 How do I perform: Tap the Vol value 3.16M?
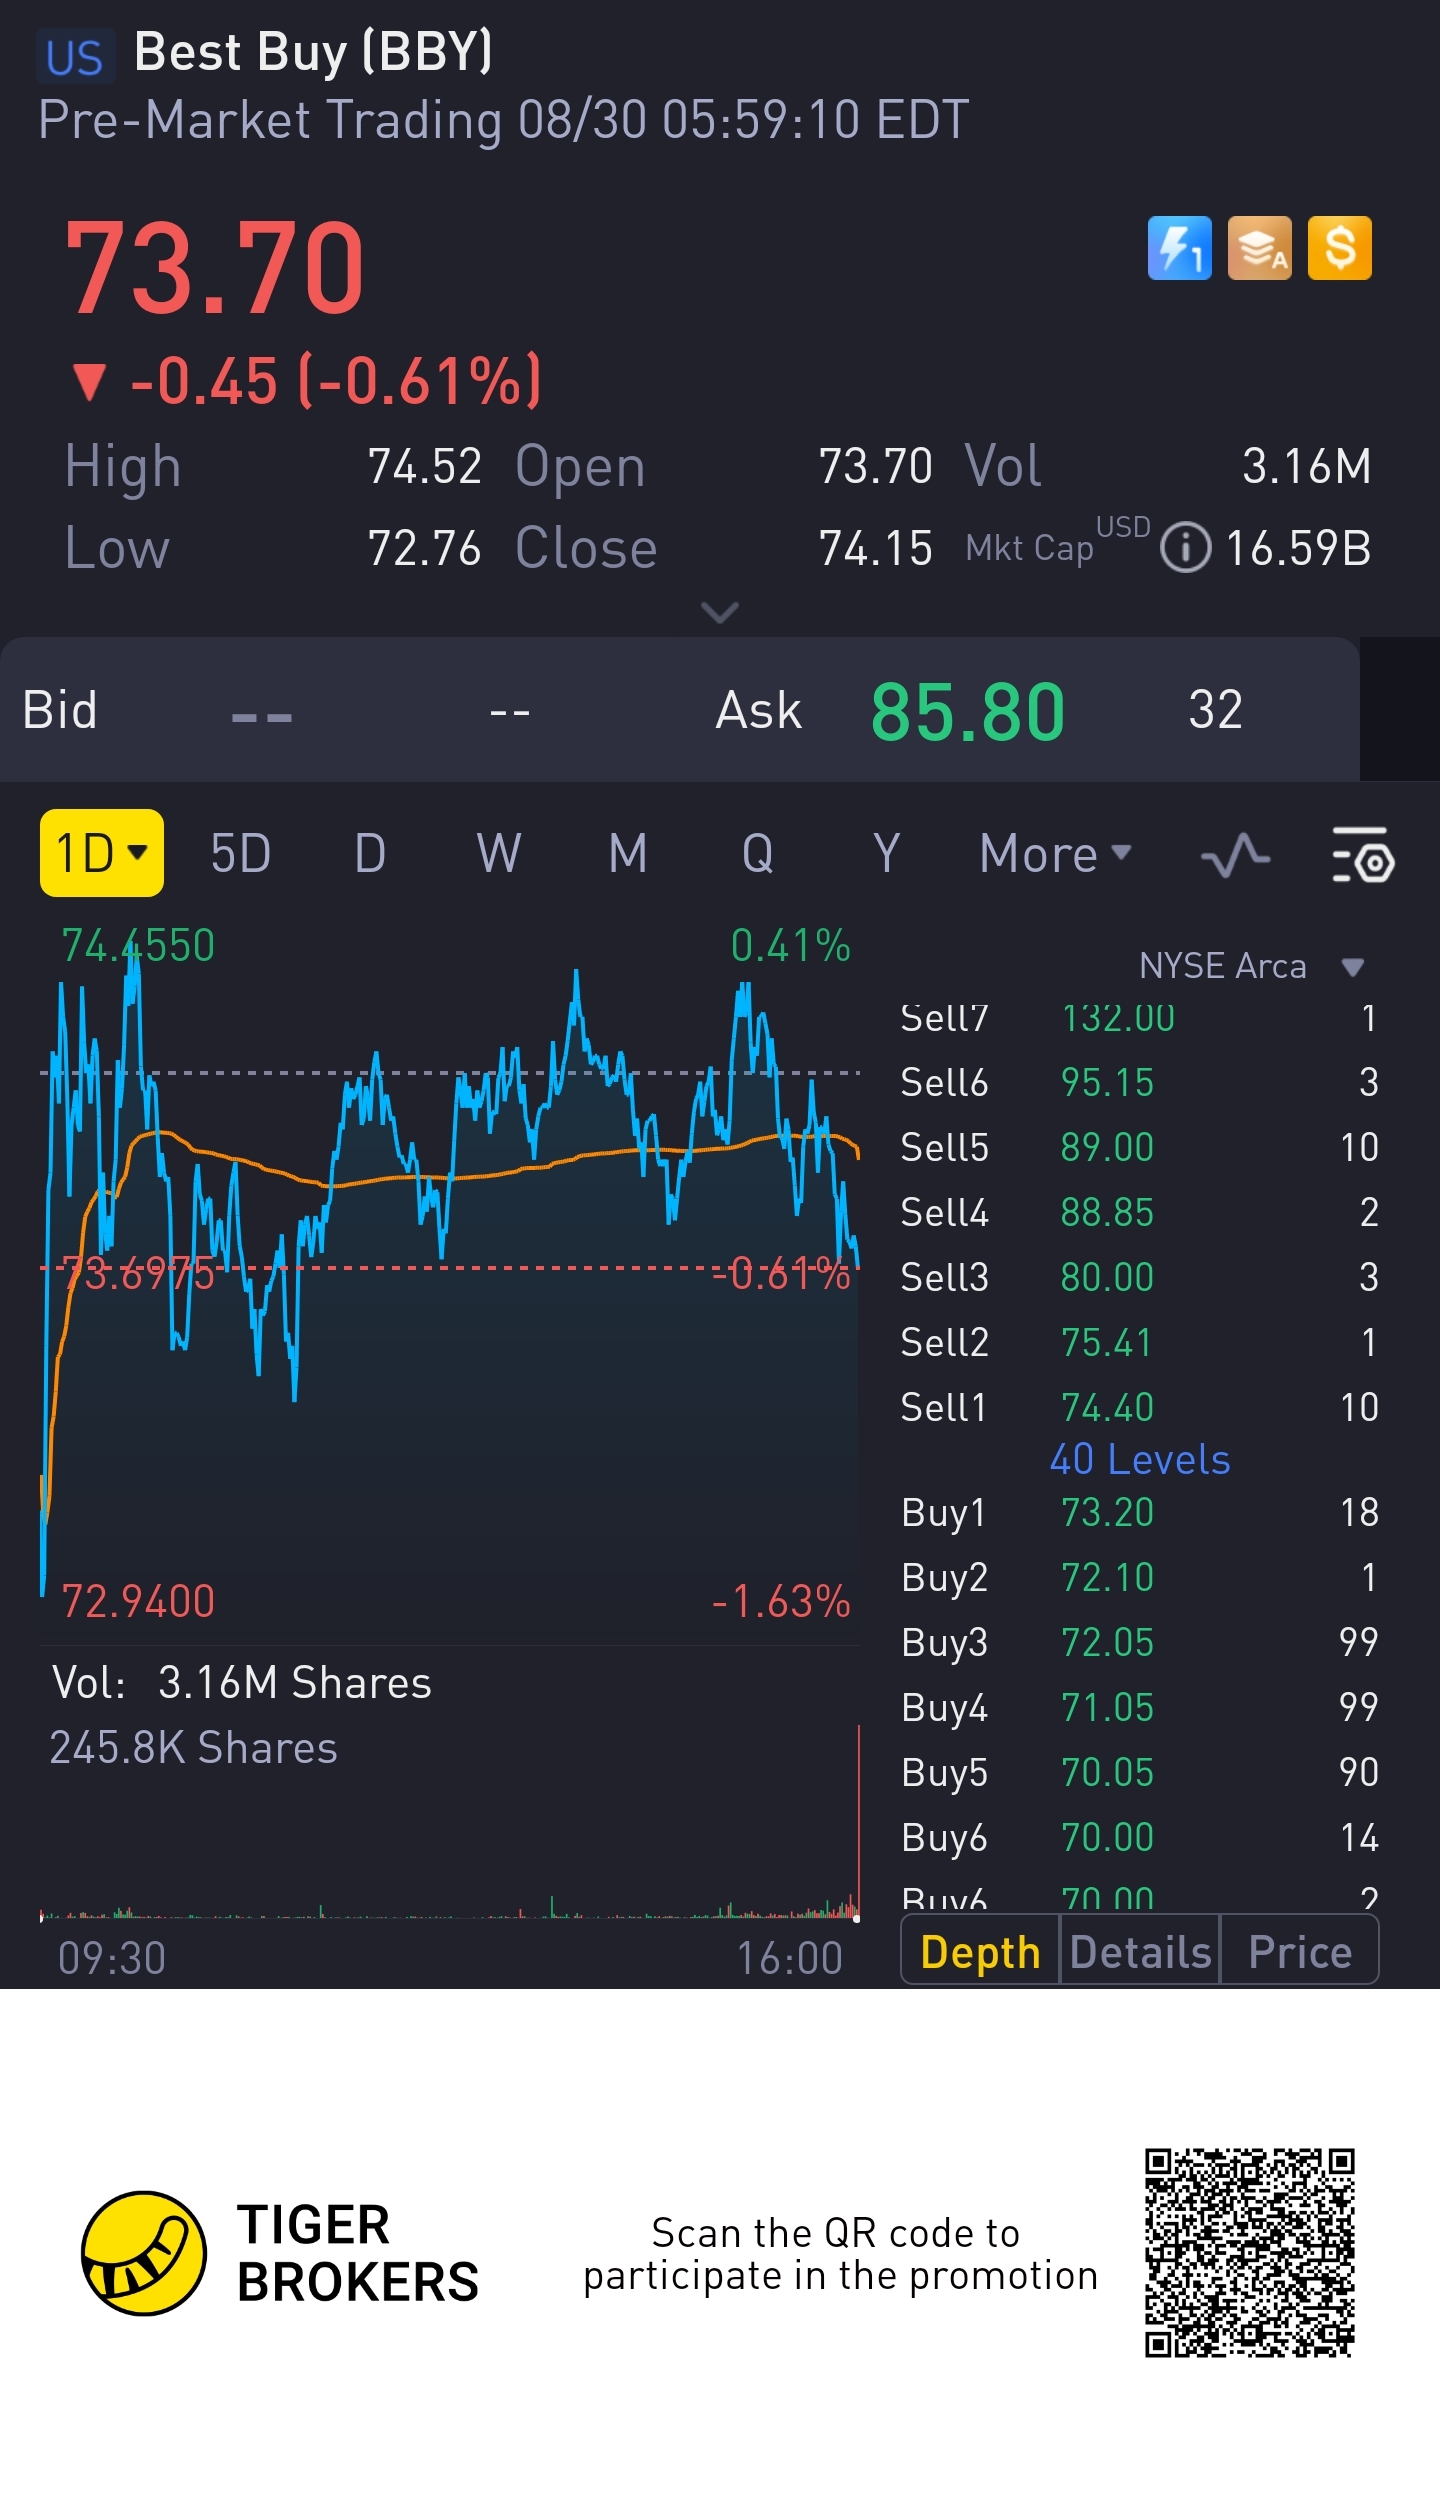pyautogui.click(x=1307, y=467)
